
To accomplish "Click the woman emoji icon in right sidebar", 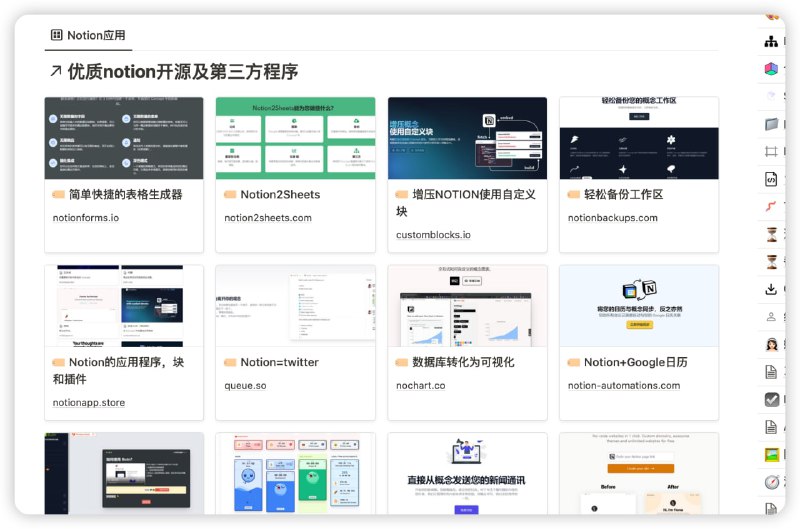I will (771, 344).
